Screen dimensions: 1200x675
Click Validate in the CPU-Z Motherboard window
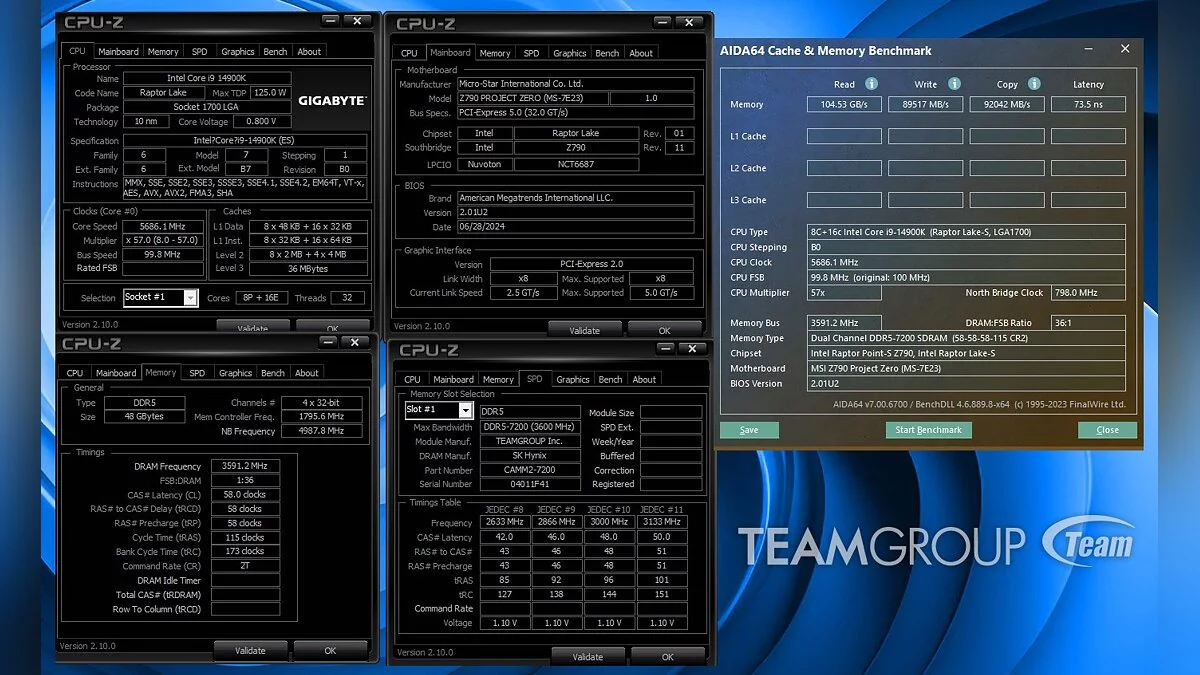[584, 330]
